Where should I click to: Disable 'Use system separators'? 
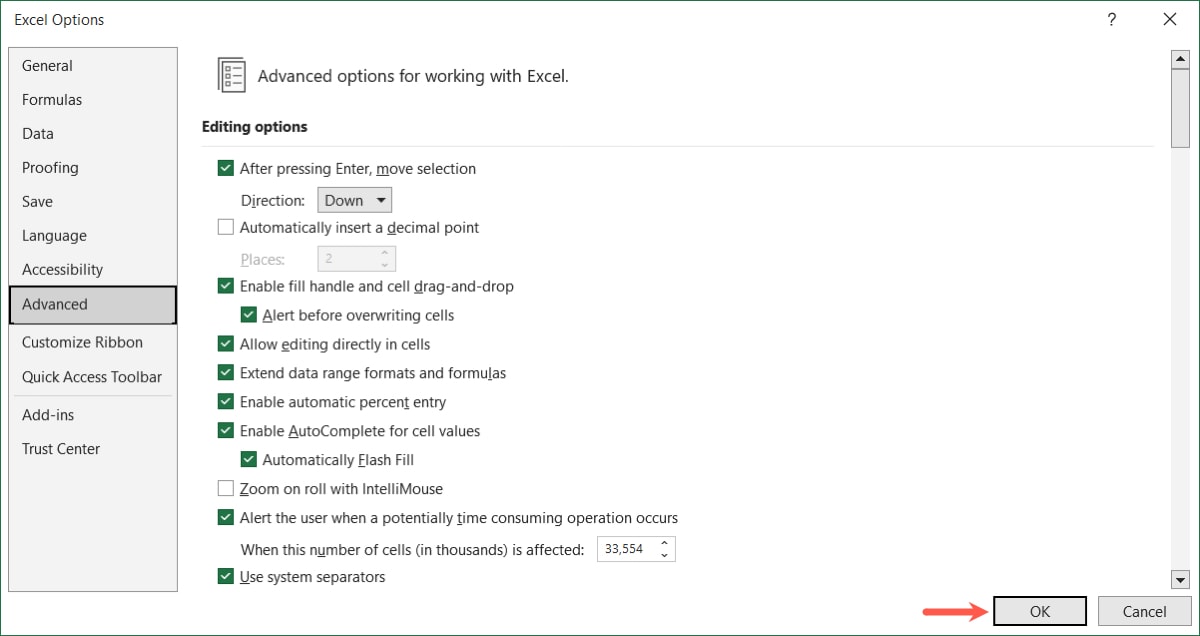point(225,576)
